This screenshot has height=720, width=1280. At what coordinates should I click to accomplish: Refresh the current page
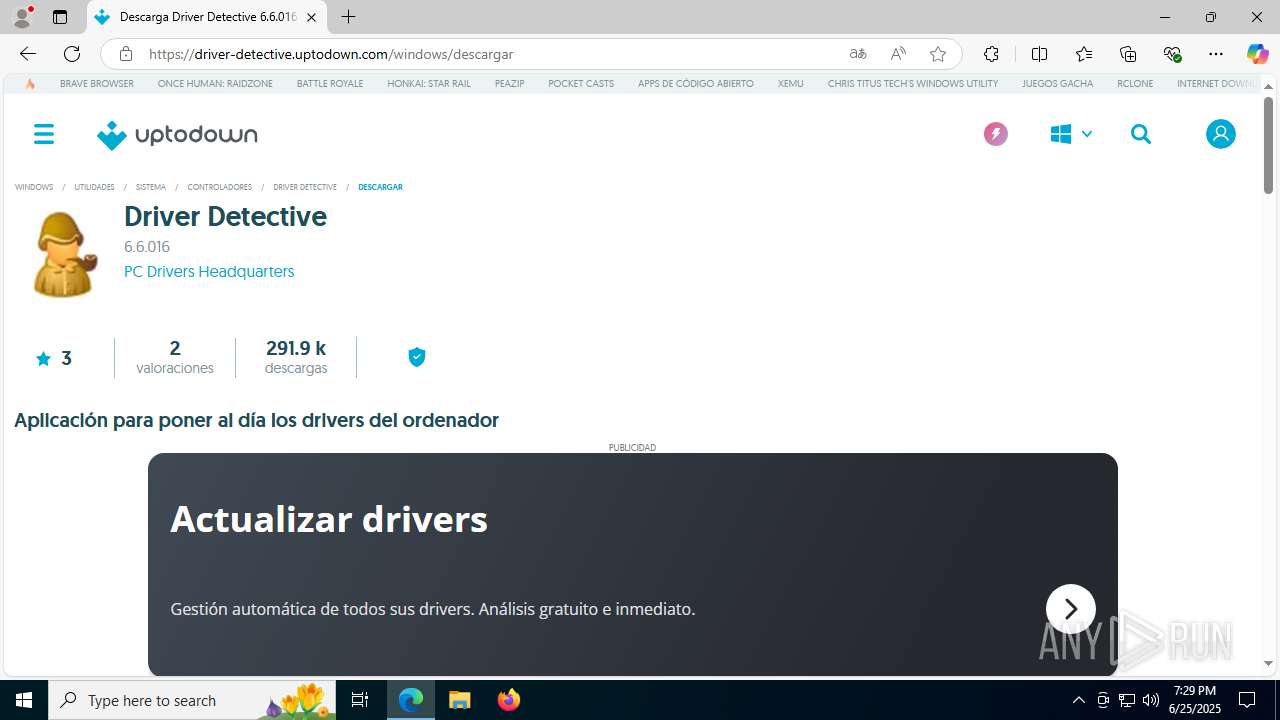pos(72,54)
